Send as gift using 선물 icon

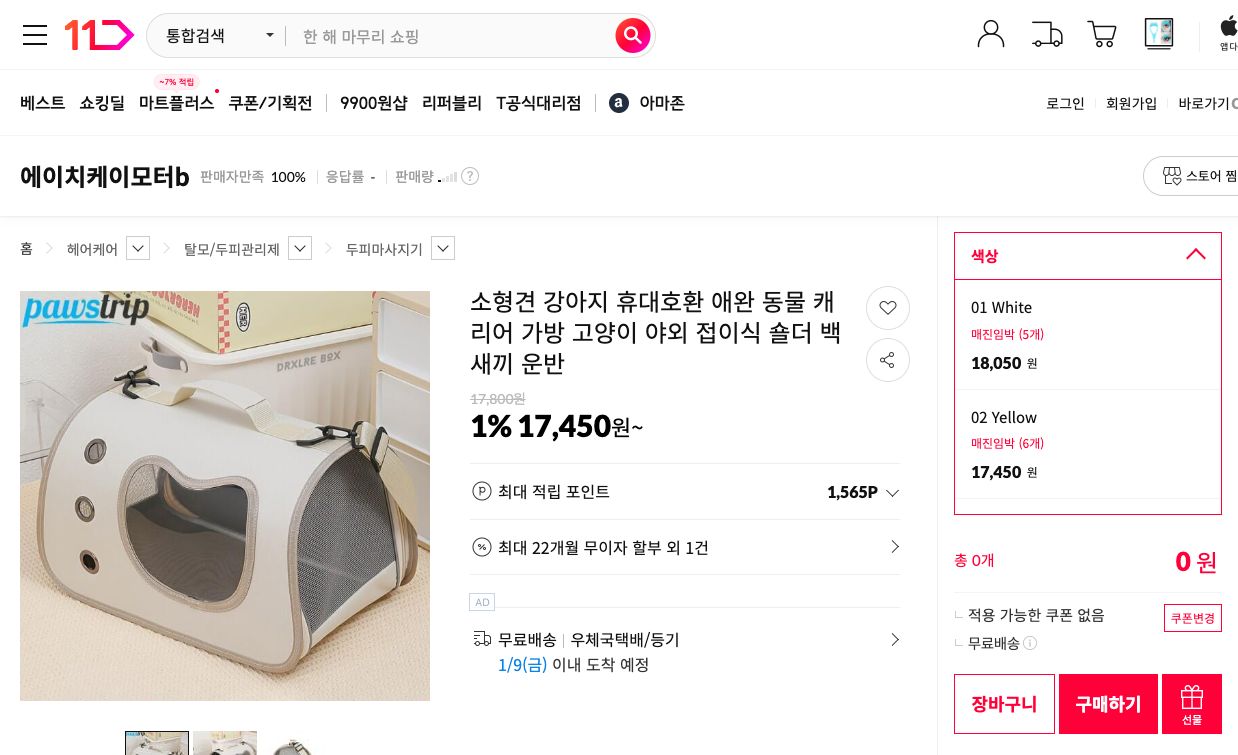point(1191,703)
